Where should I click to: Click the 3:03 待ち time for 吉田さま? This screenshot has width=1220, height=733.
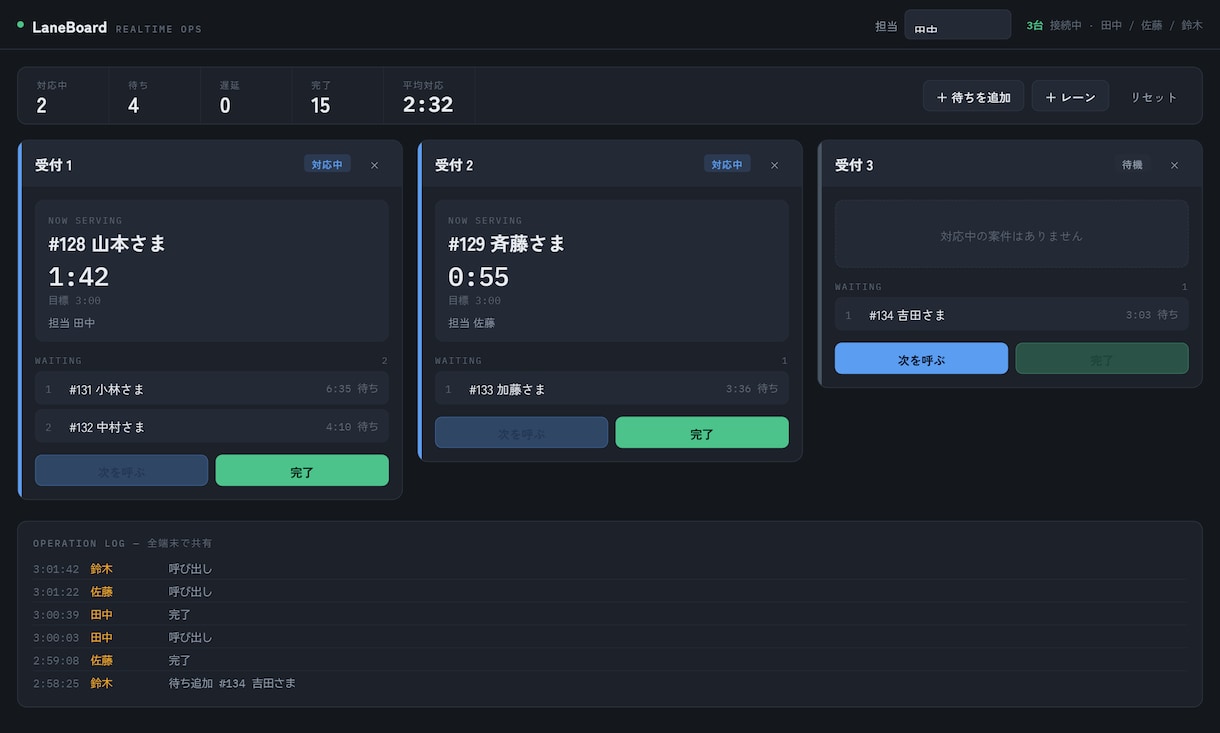click(1152, 315)
